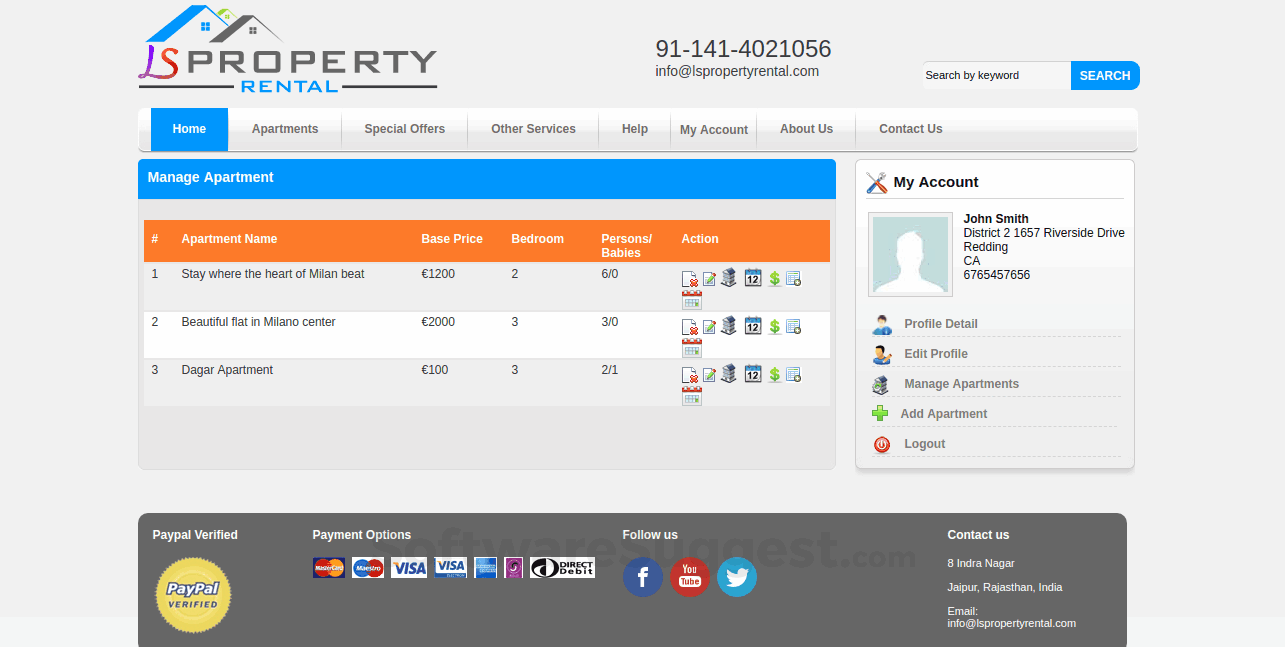Image resolution: width=1285 pixels, height=647 pixels.
Task: Click 'Dagar Apartment' name cell
Action: point(227,370)
